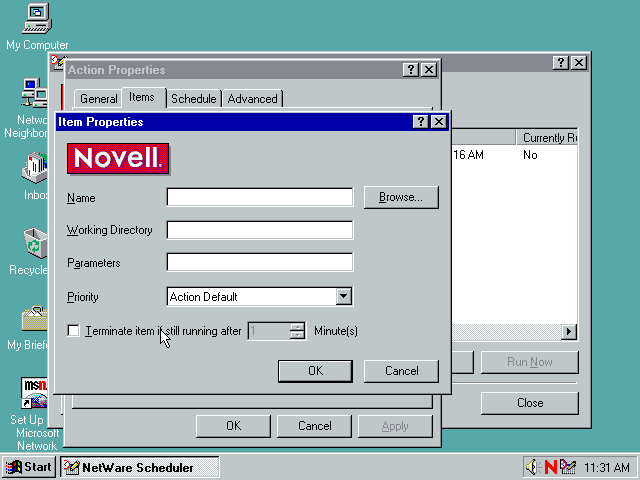The height and width of the screenshot is (480, 640).
Task: Click the Novell logo in Item Properties
Action: (x=118, y=158)
